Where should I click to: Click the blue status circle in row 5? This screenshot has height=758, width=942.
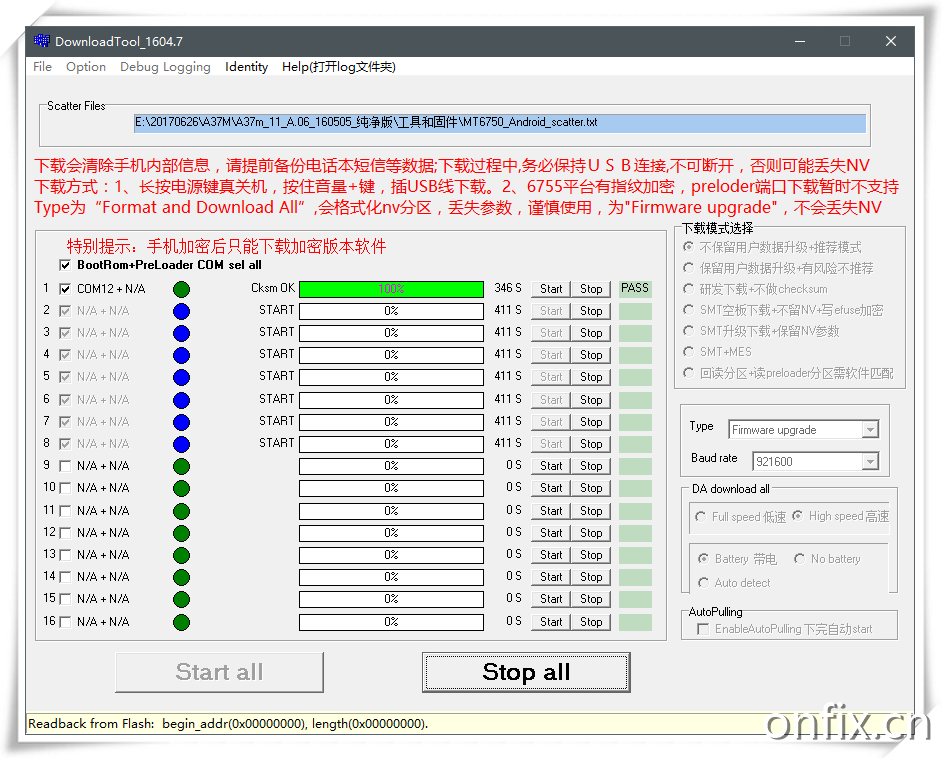pos(181,377)
